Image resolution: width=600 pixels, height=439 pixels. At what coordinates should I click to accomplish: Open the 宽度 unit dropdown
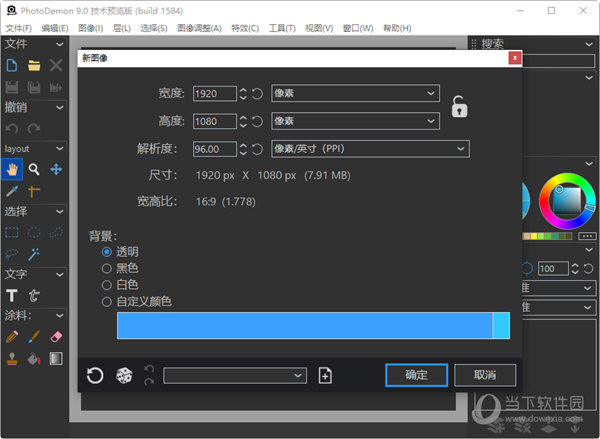tap(355, 93)
